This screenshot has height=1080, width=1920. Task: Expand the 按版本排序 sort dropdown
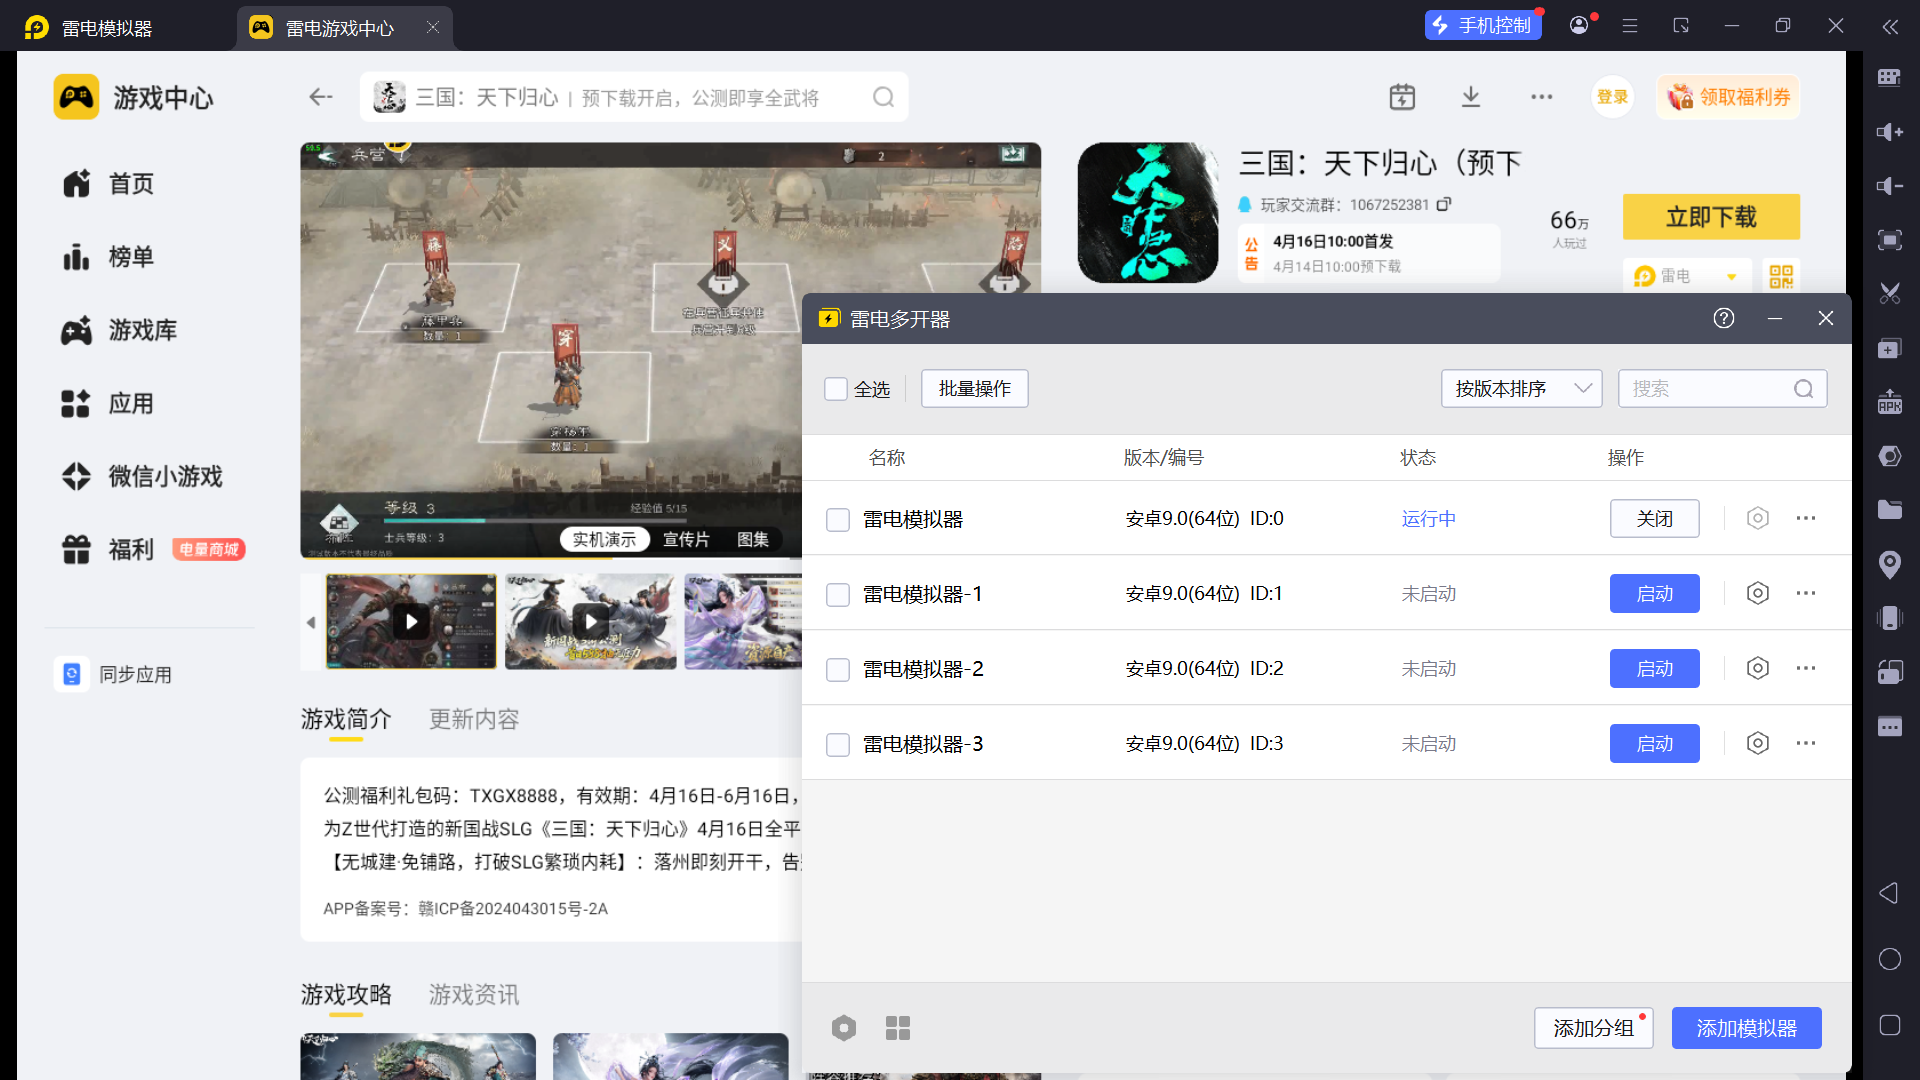(x=1521, y=389)
